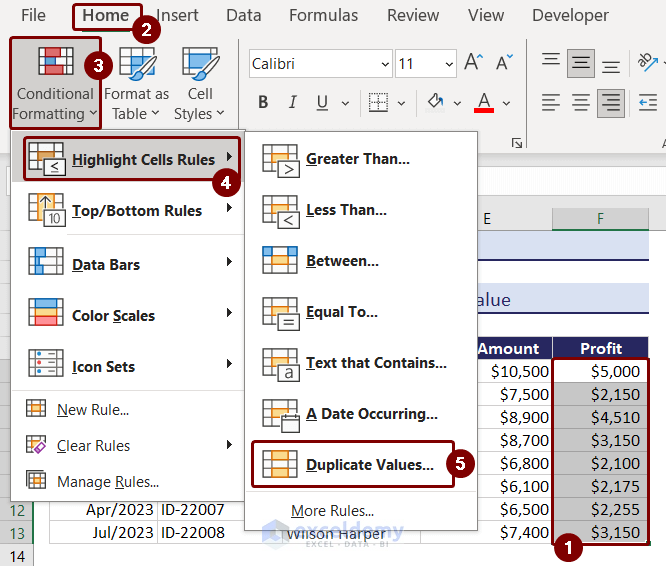
Task: Apply the Fill Color bucket icon
Action: pyautogui.click(x=436, y=102)
